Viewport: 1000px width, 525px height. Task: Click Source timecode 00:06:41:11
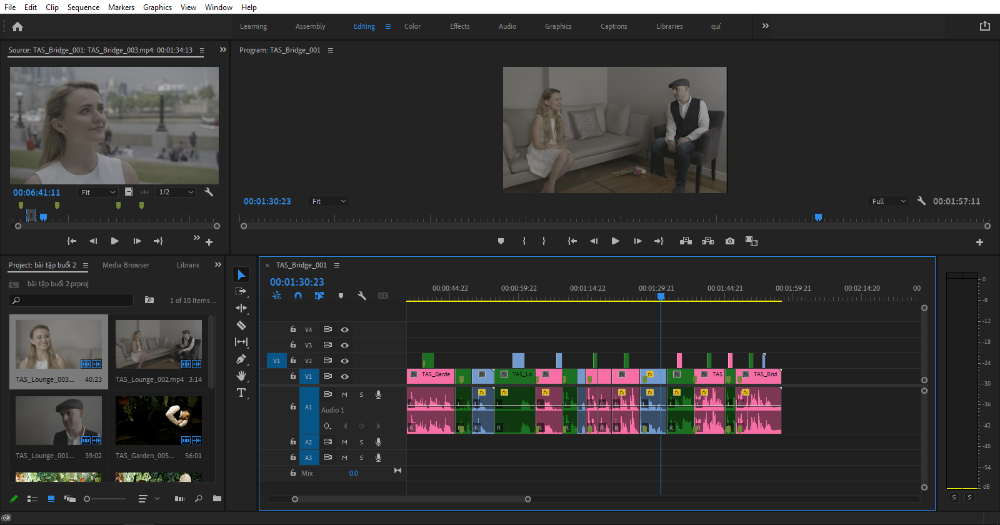tap(36, 192)
